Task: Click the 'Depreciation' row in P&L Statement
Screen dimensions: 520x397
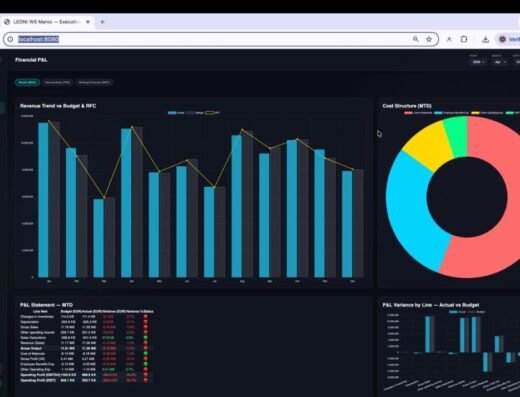Action: pos(87,322)
